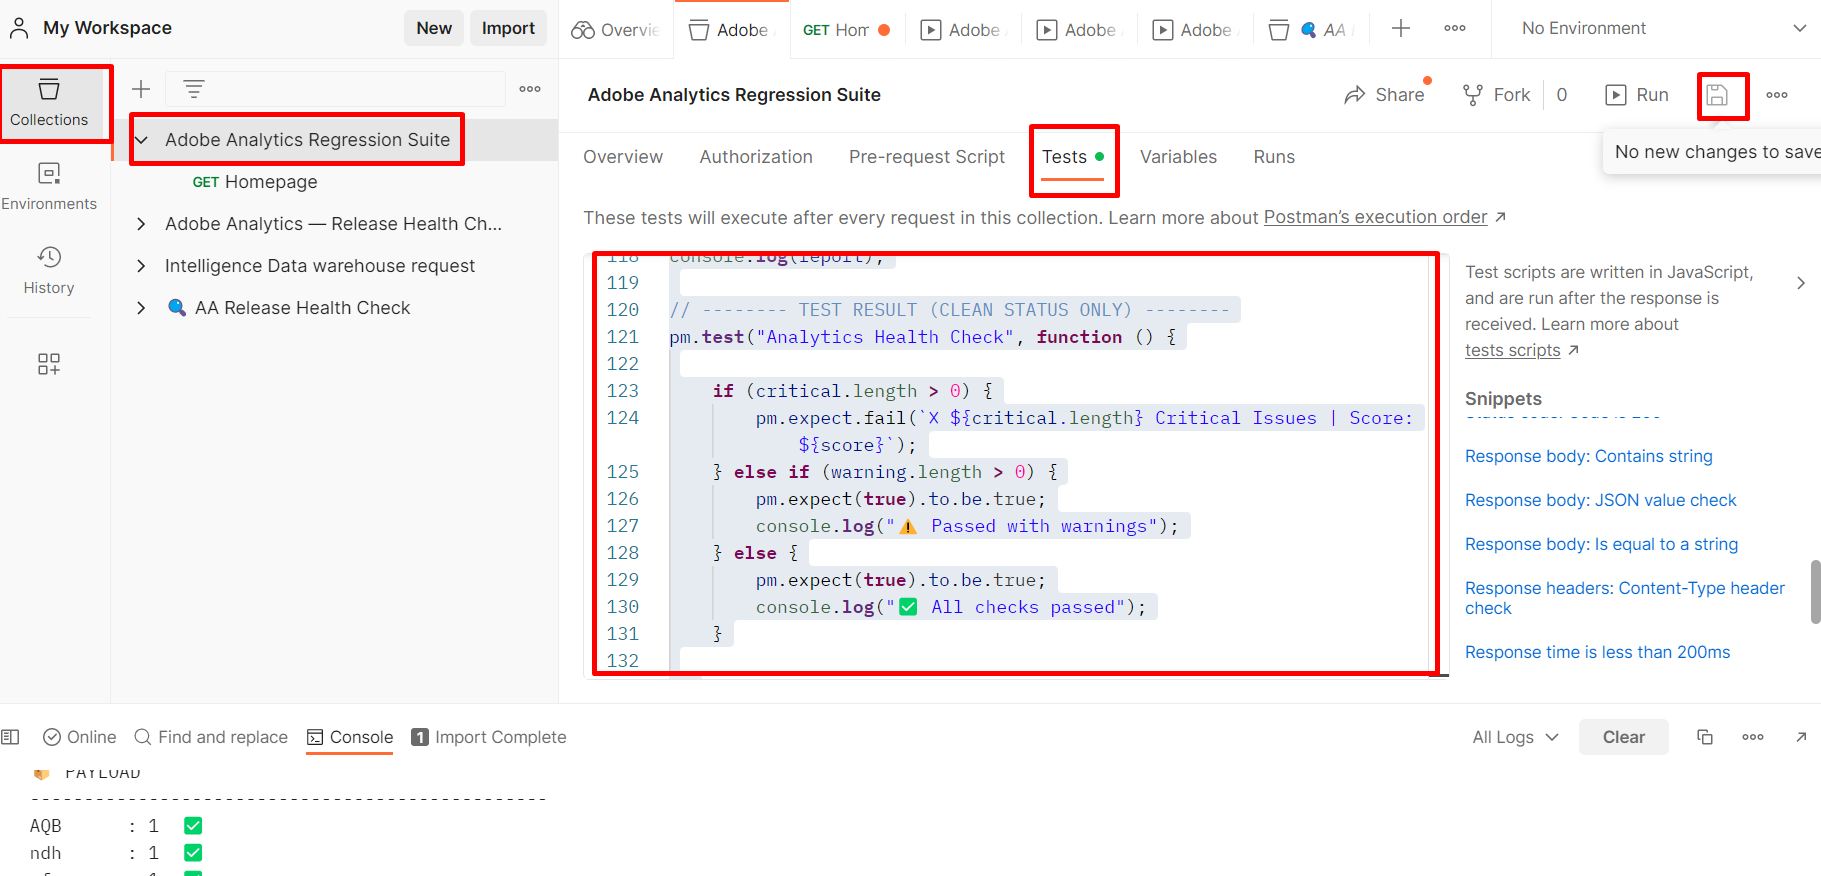The width and height of the screenshot is (1821, 876).
Task: Click the console.log "All checks passed" code line
Action: click(951, 607)
